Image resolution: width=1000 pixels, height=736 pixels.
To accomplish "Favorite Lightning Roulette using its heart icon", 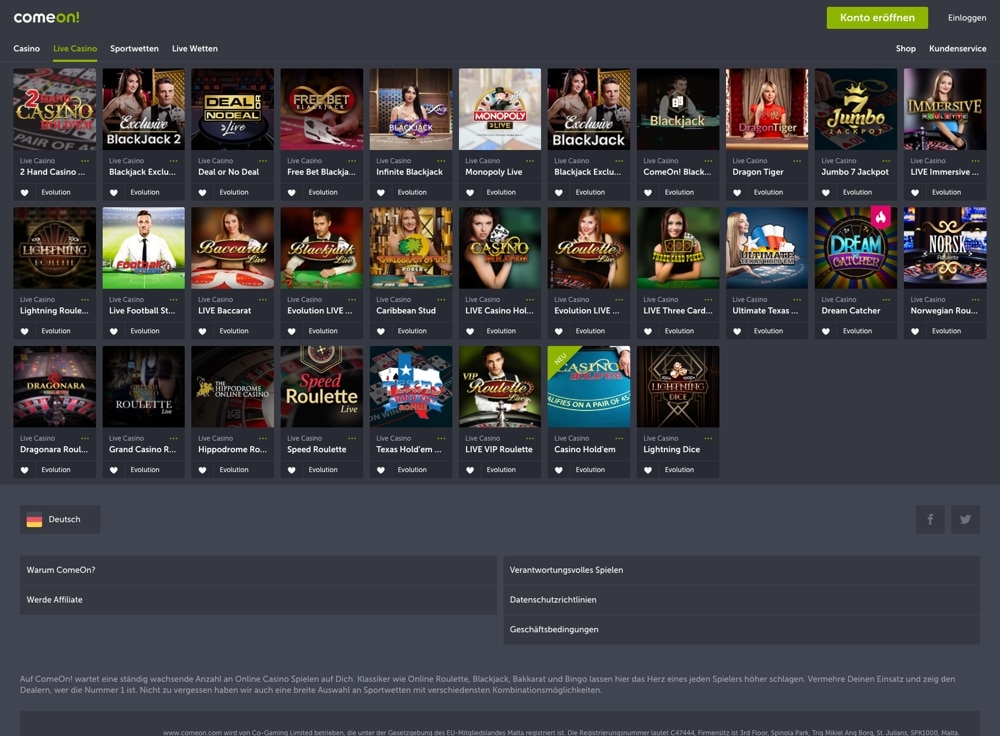I will pos(24,332).
